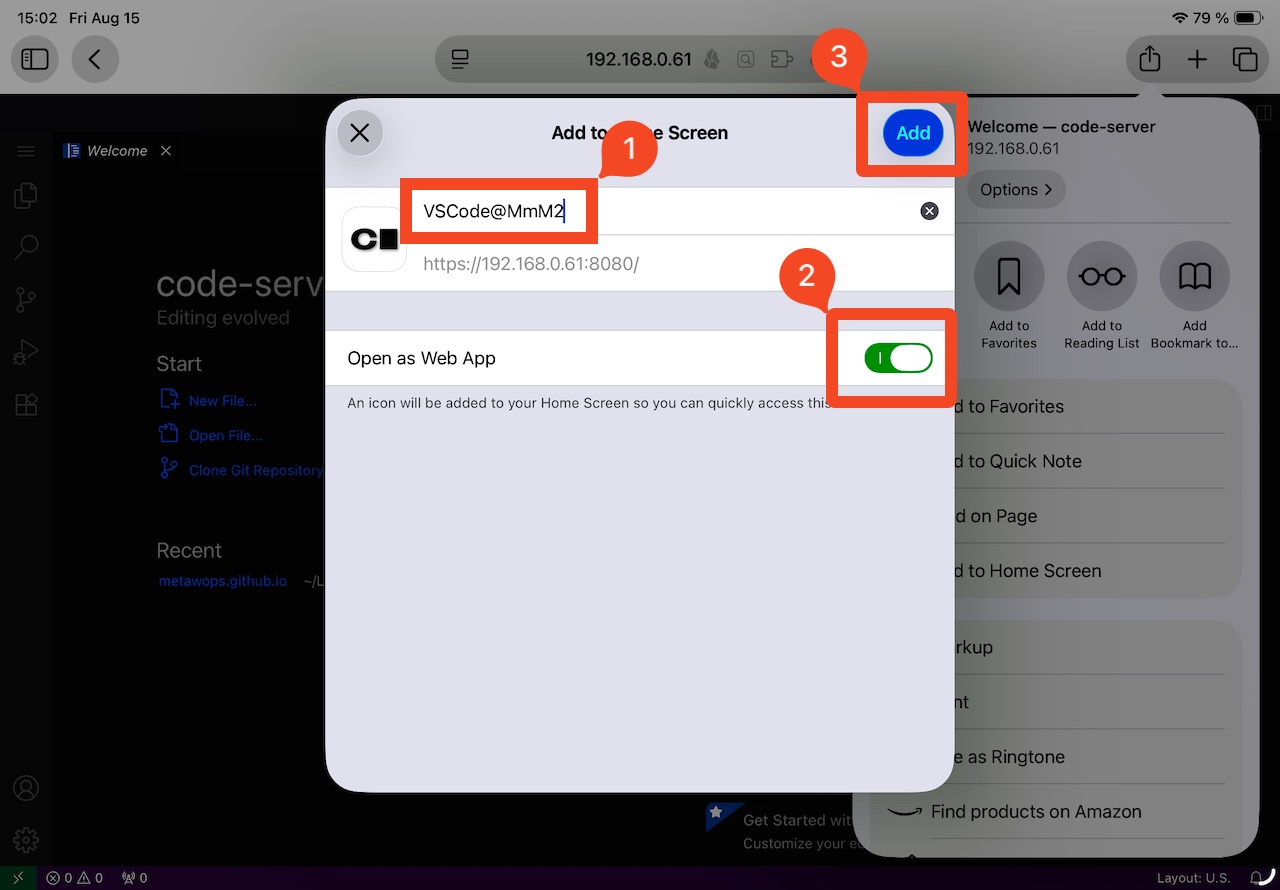Click the Obsidian clipper extension icon
Image resolution: width=1280 pixels, height=890 pixels.
(712, 60)
